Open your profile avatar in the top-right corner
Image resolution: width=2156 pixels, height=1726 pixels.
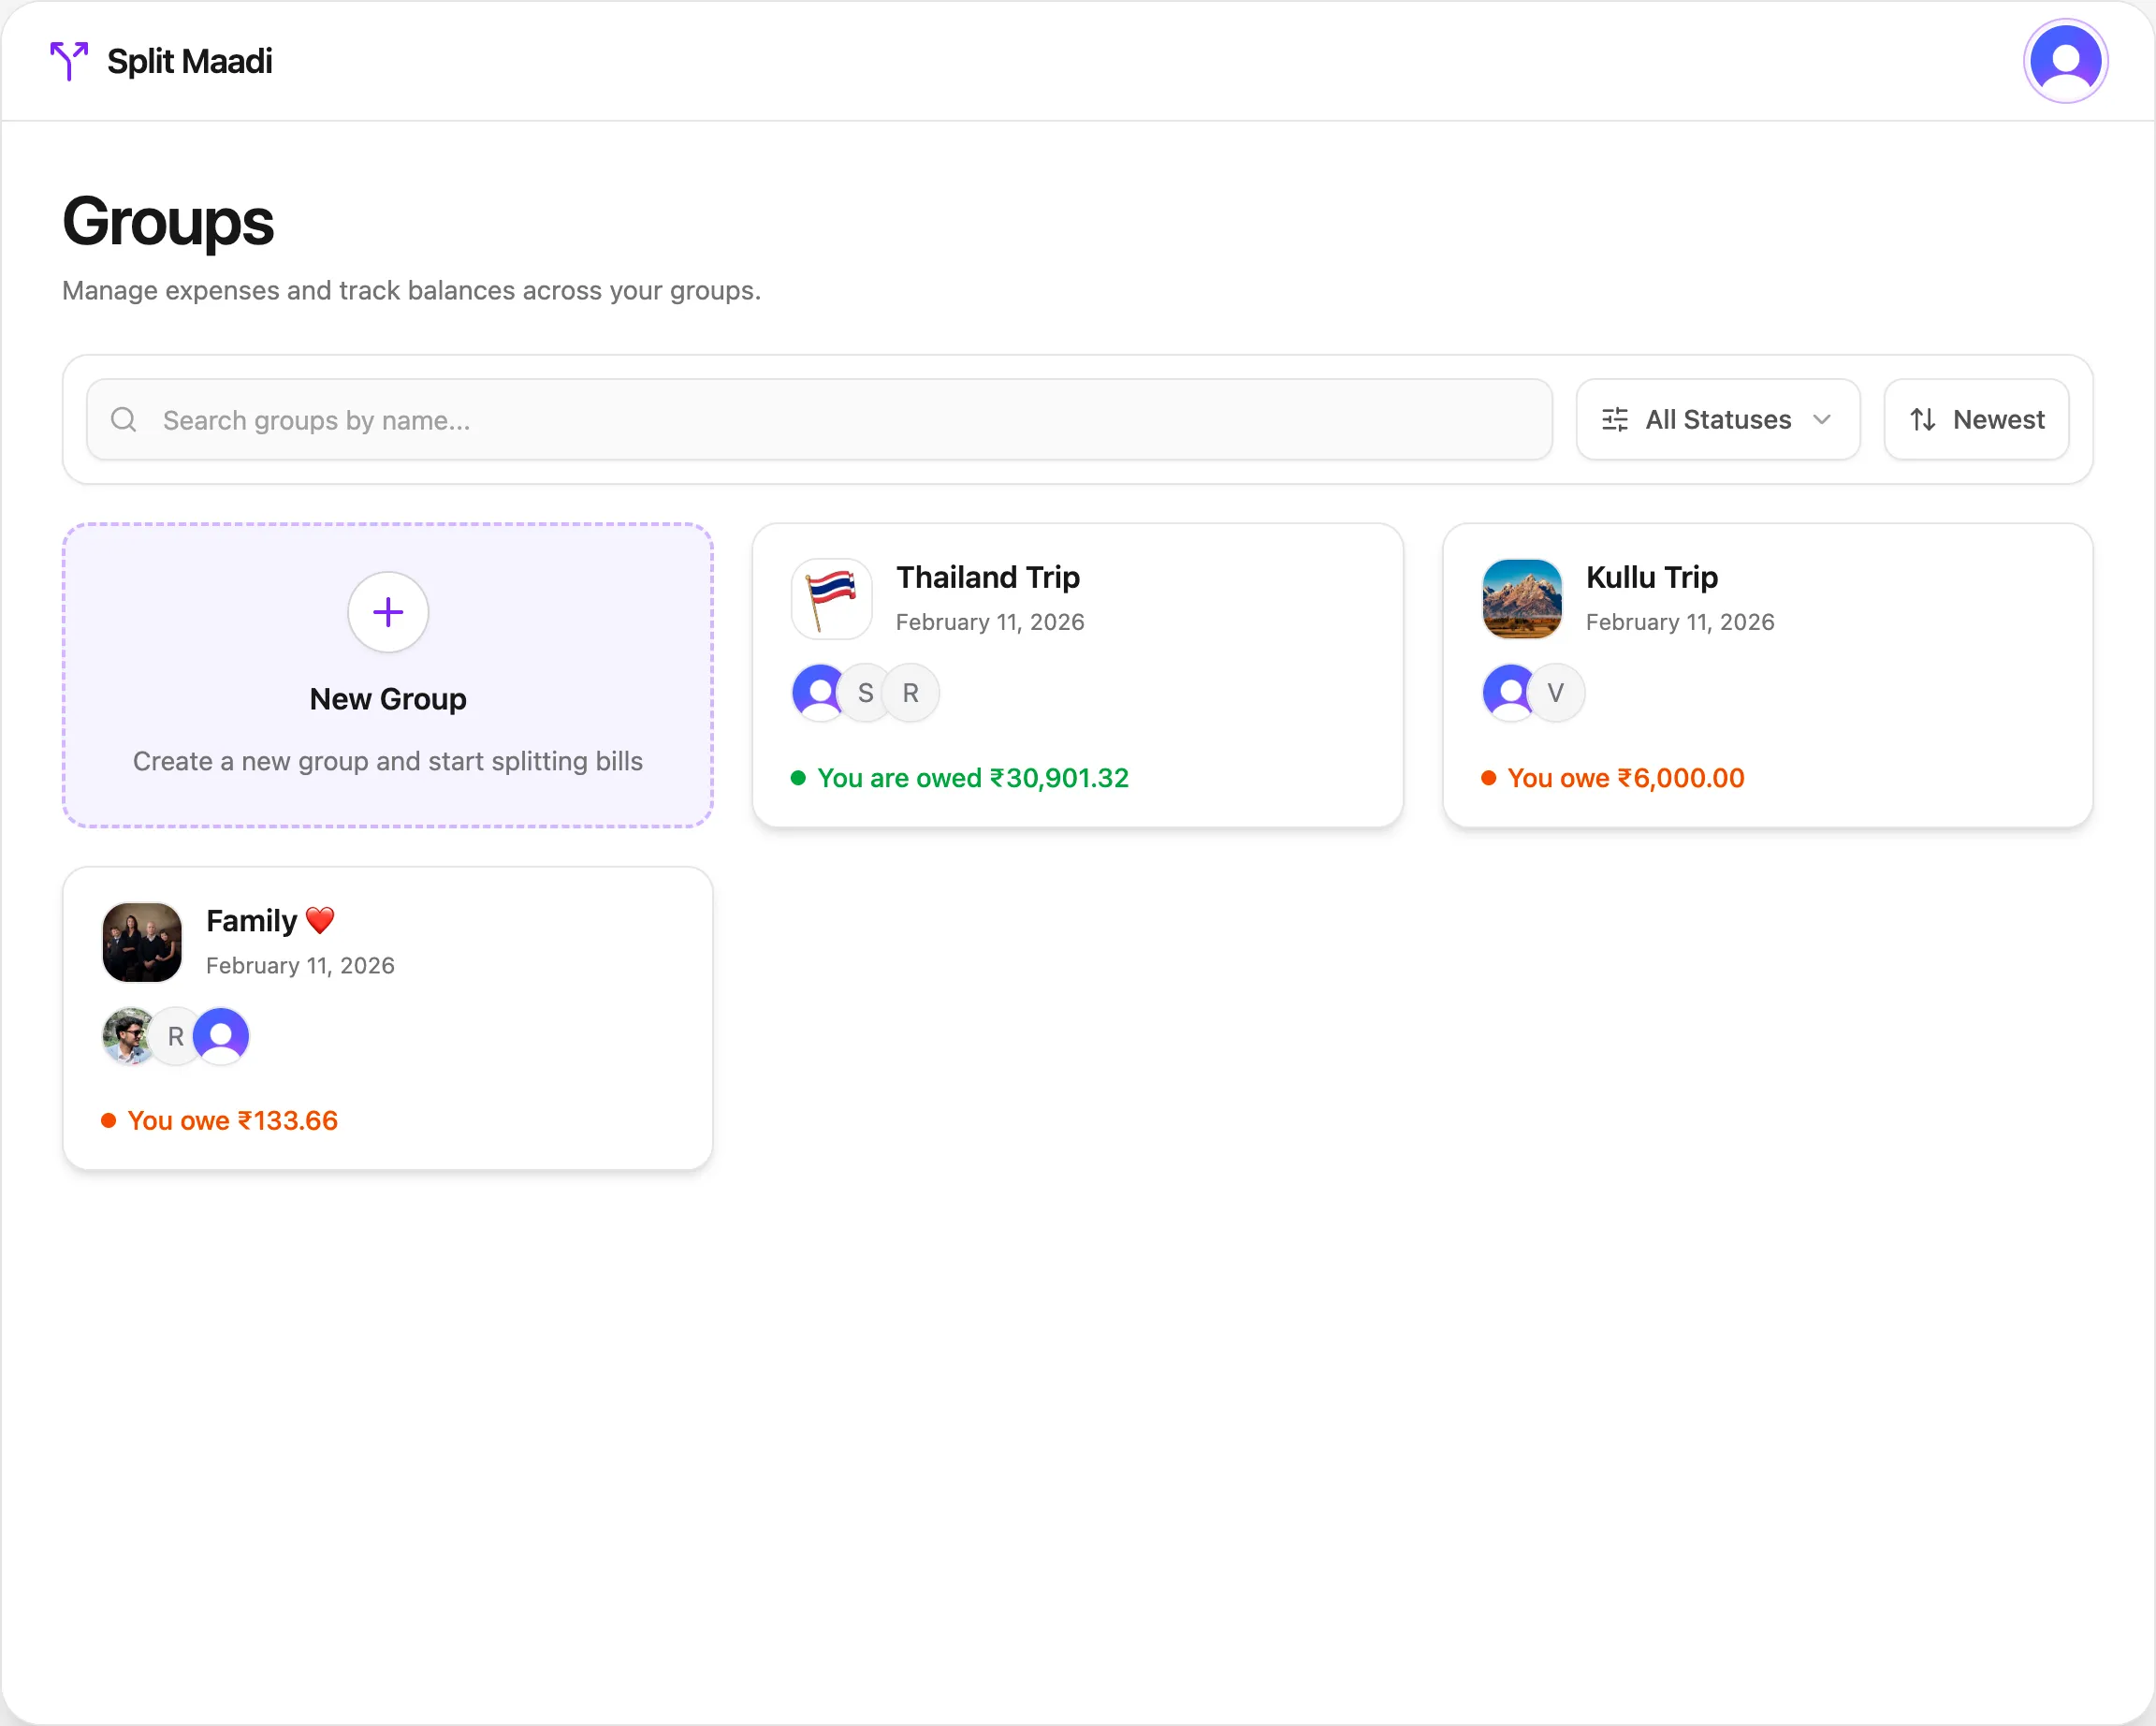pyautogui.click(x=2065, y=61)
